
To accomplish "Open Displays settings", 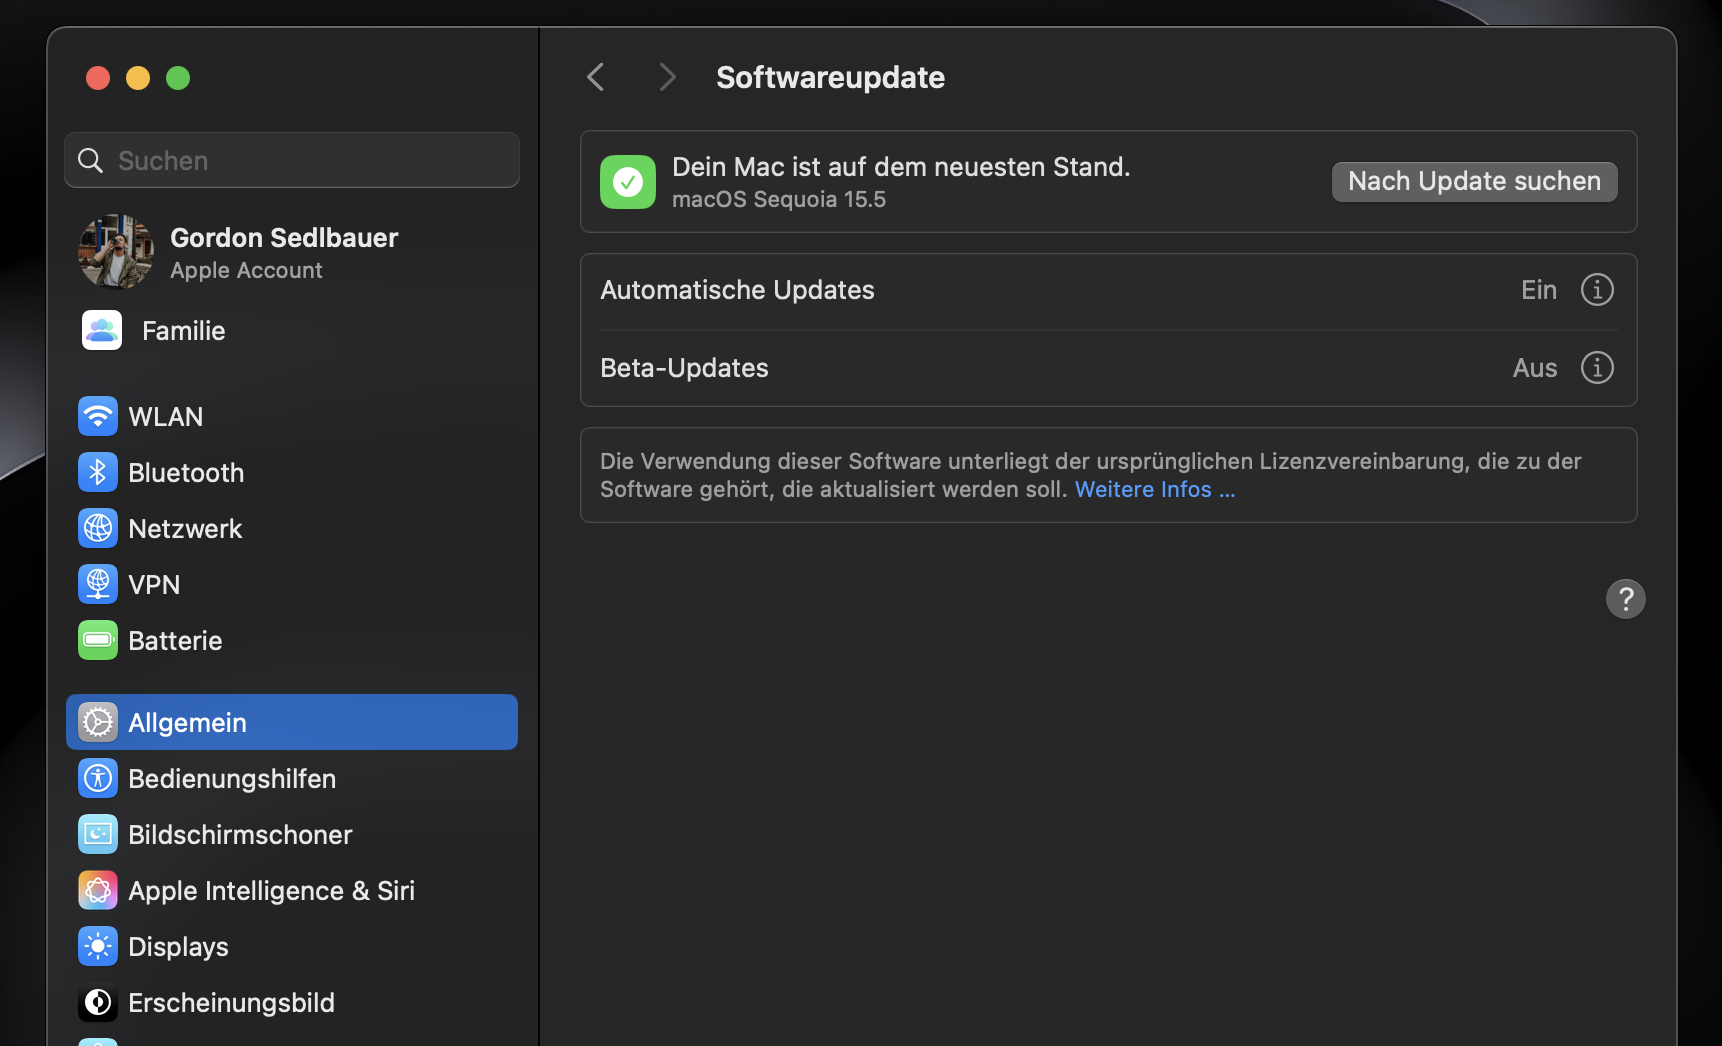I will pos(97,946).
